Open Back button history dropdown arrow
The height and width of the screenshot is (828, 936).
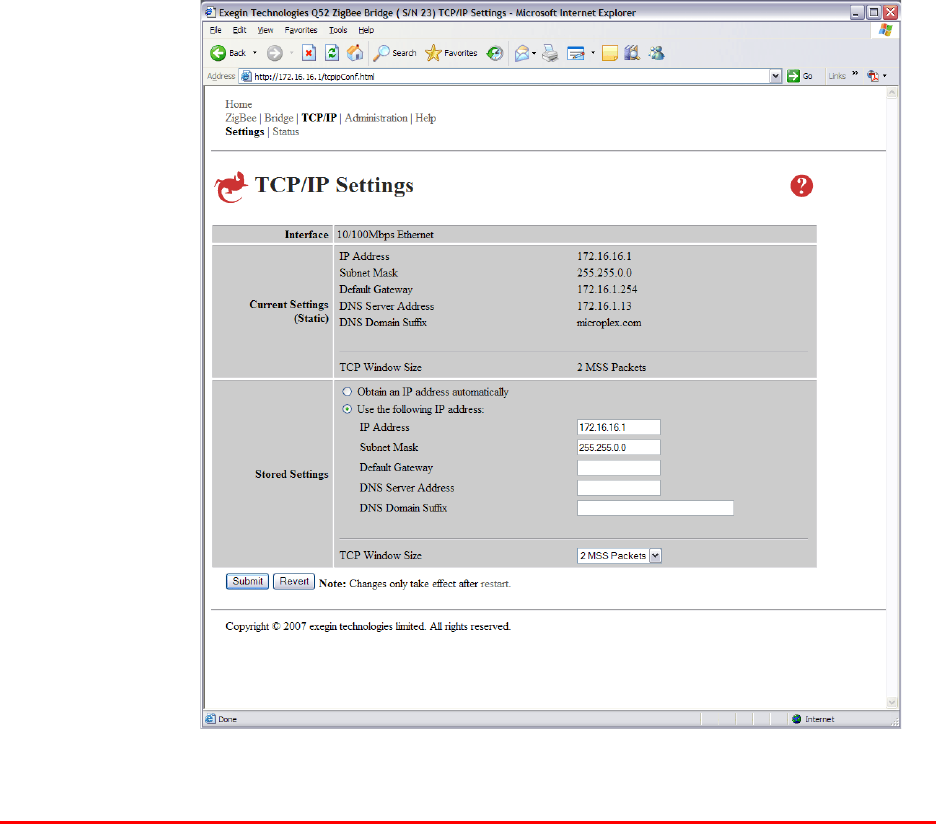(255, 53)
